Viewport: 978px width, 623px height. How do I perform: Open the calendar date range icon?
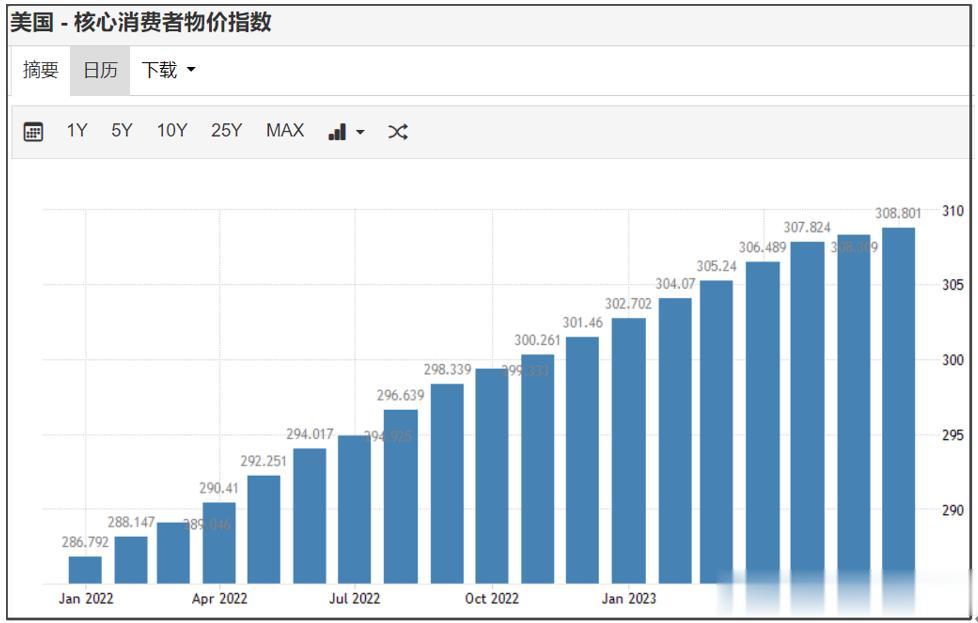pyautogui.click(x=33, y=132)
